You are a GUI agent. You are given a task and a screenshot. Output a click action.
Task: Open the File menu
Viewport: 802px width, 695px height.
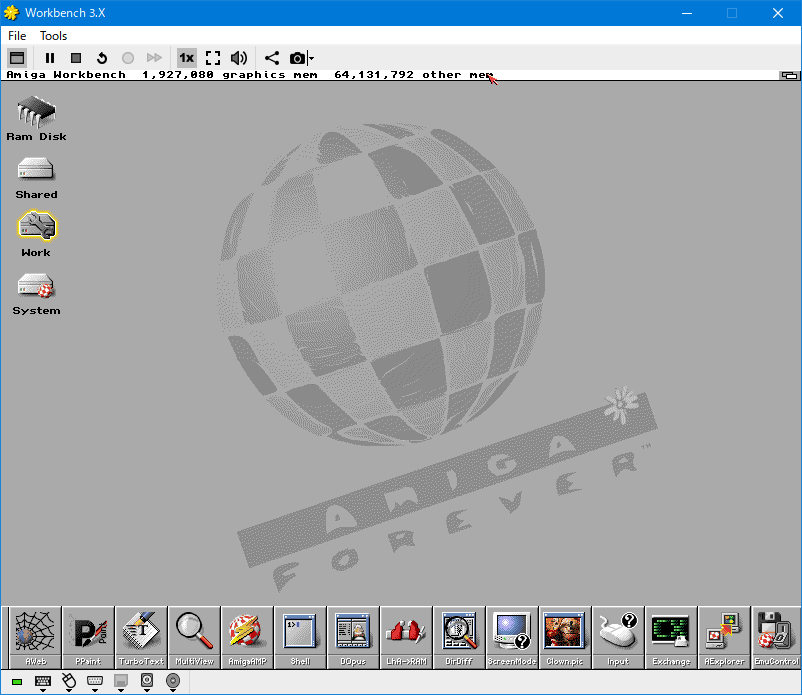[17, 36]
